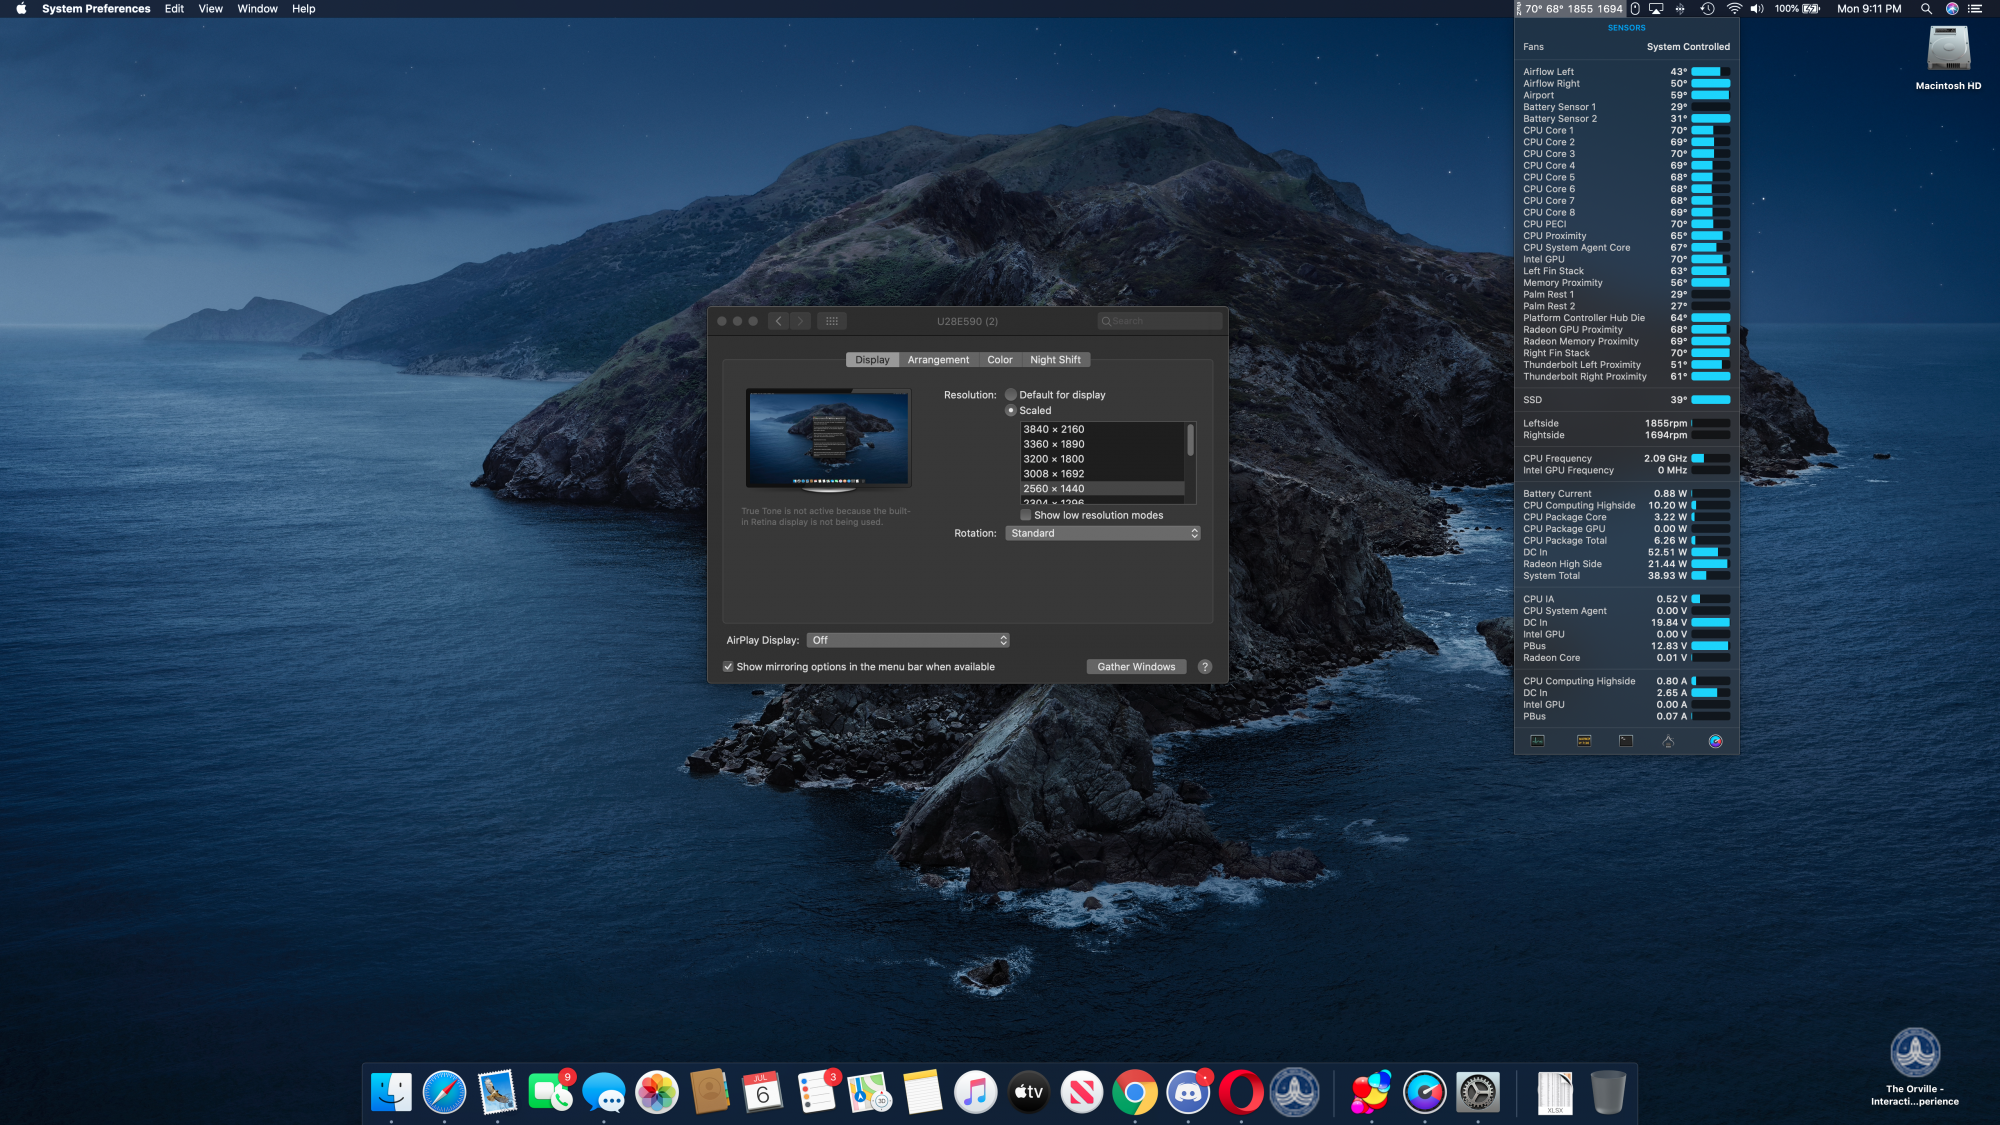Click the display preview thumbnail
This screenshot has width=2000, height=1125.
click(x=829, y=440)
